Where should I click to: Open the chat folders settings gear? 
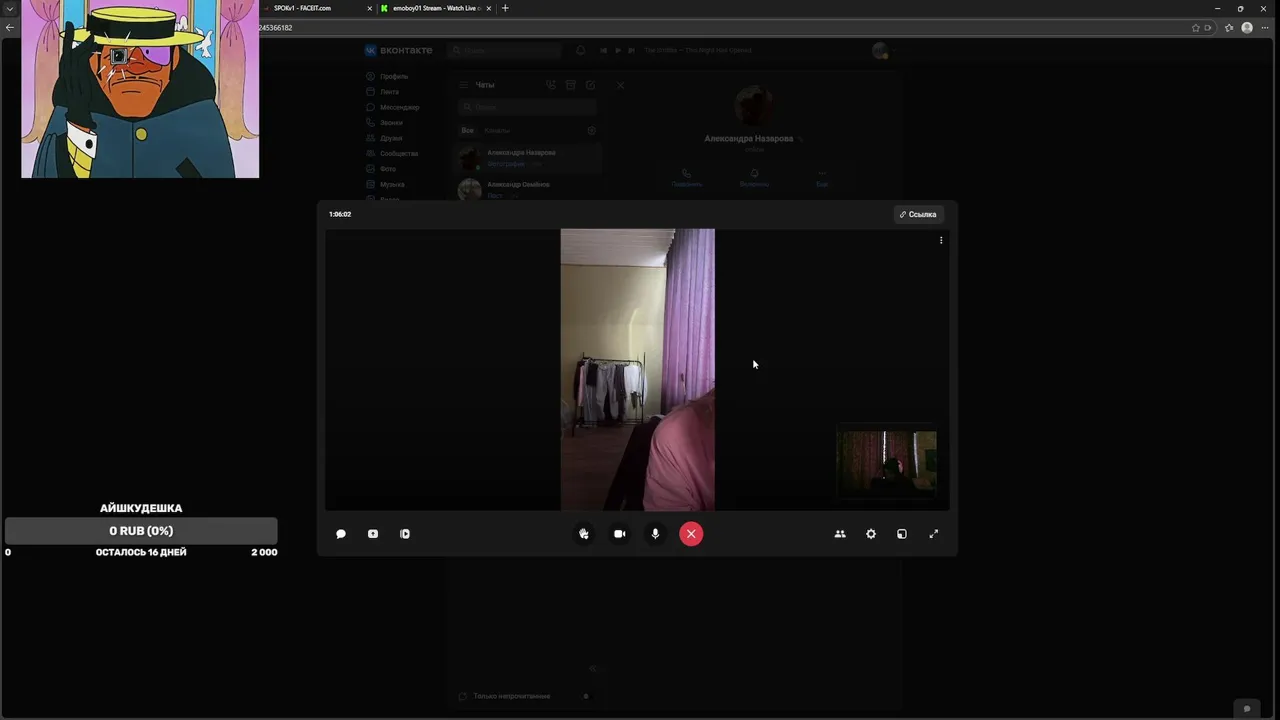click(592, 130)
